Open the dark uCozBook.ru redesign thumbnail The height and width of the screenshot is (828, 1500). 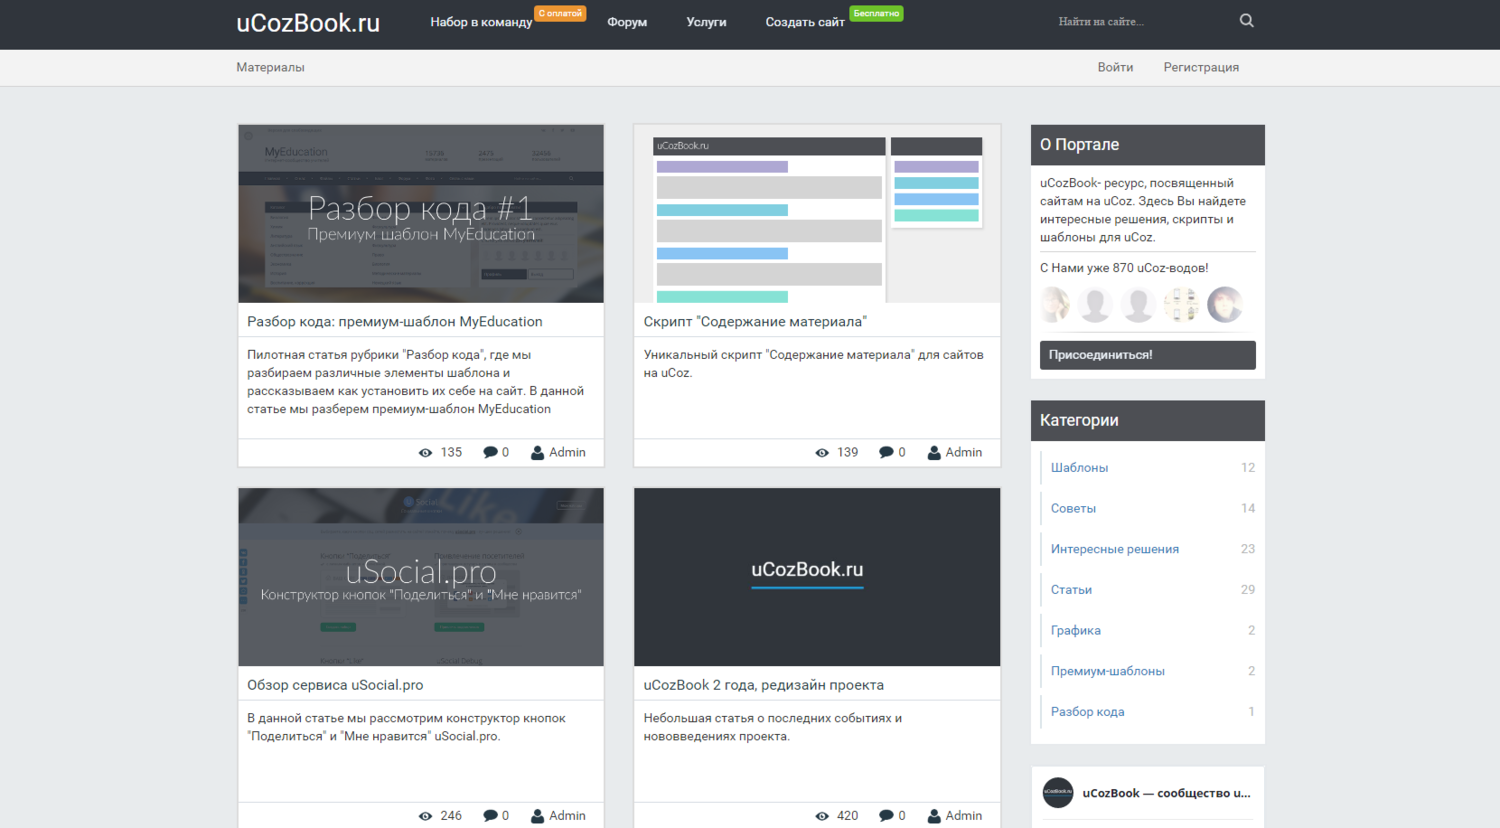tap(817, 577)
